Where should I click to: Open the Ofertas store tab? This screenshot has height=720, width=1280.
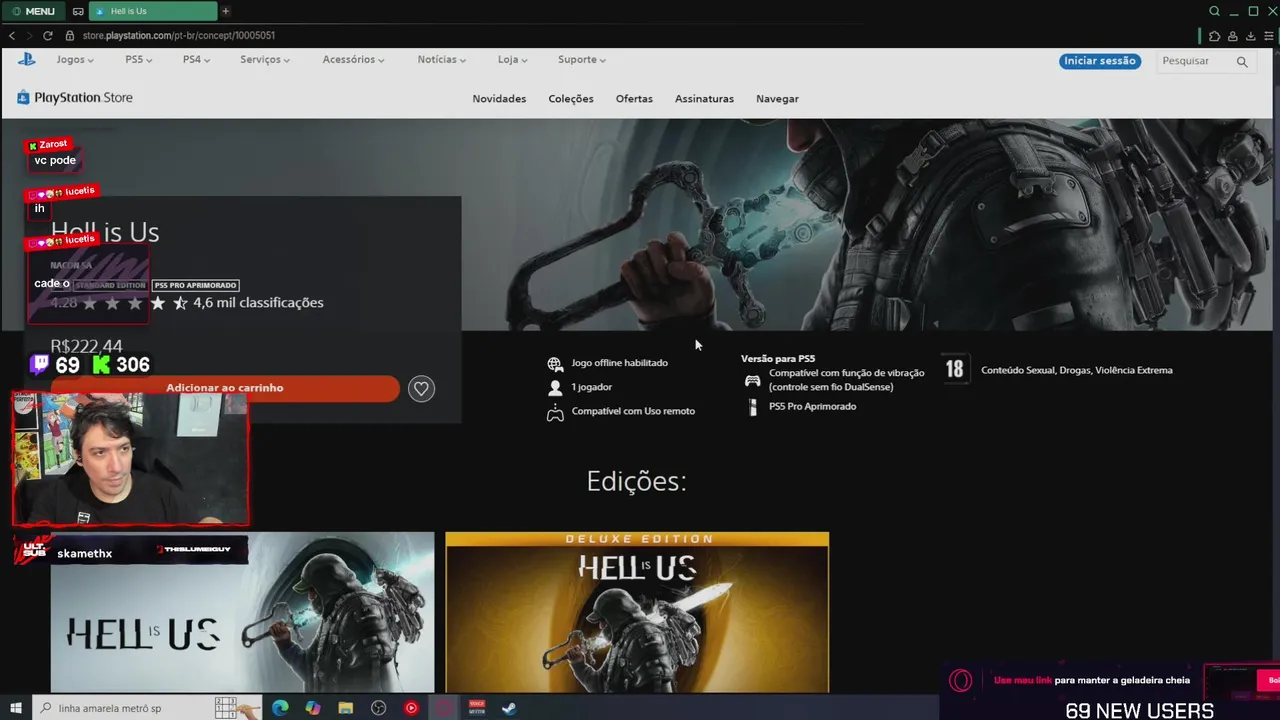click(634, 99)
